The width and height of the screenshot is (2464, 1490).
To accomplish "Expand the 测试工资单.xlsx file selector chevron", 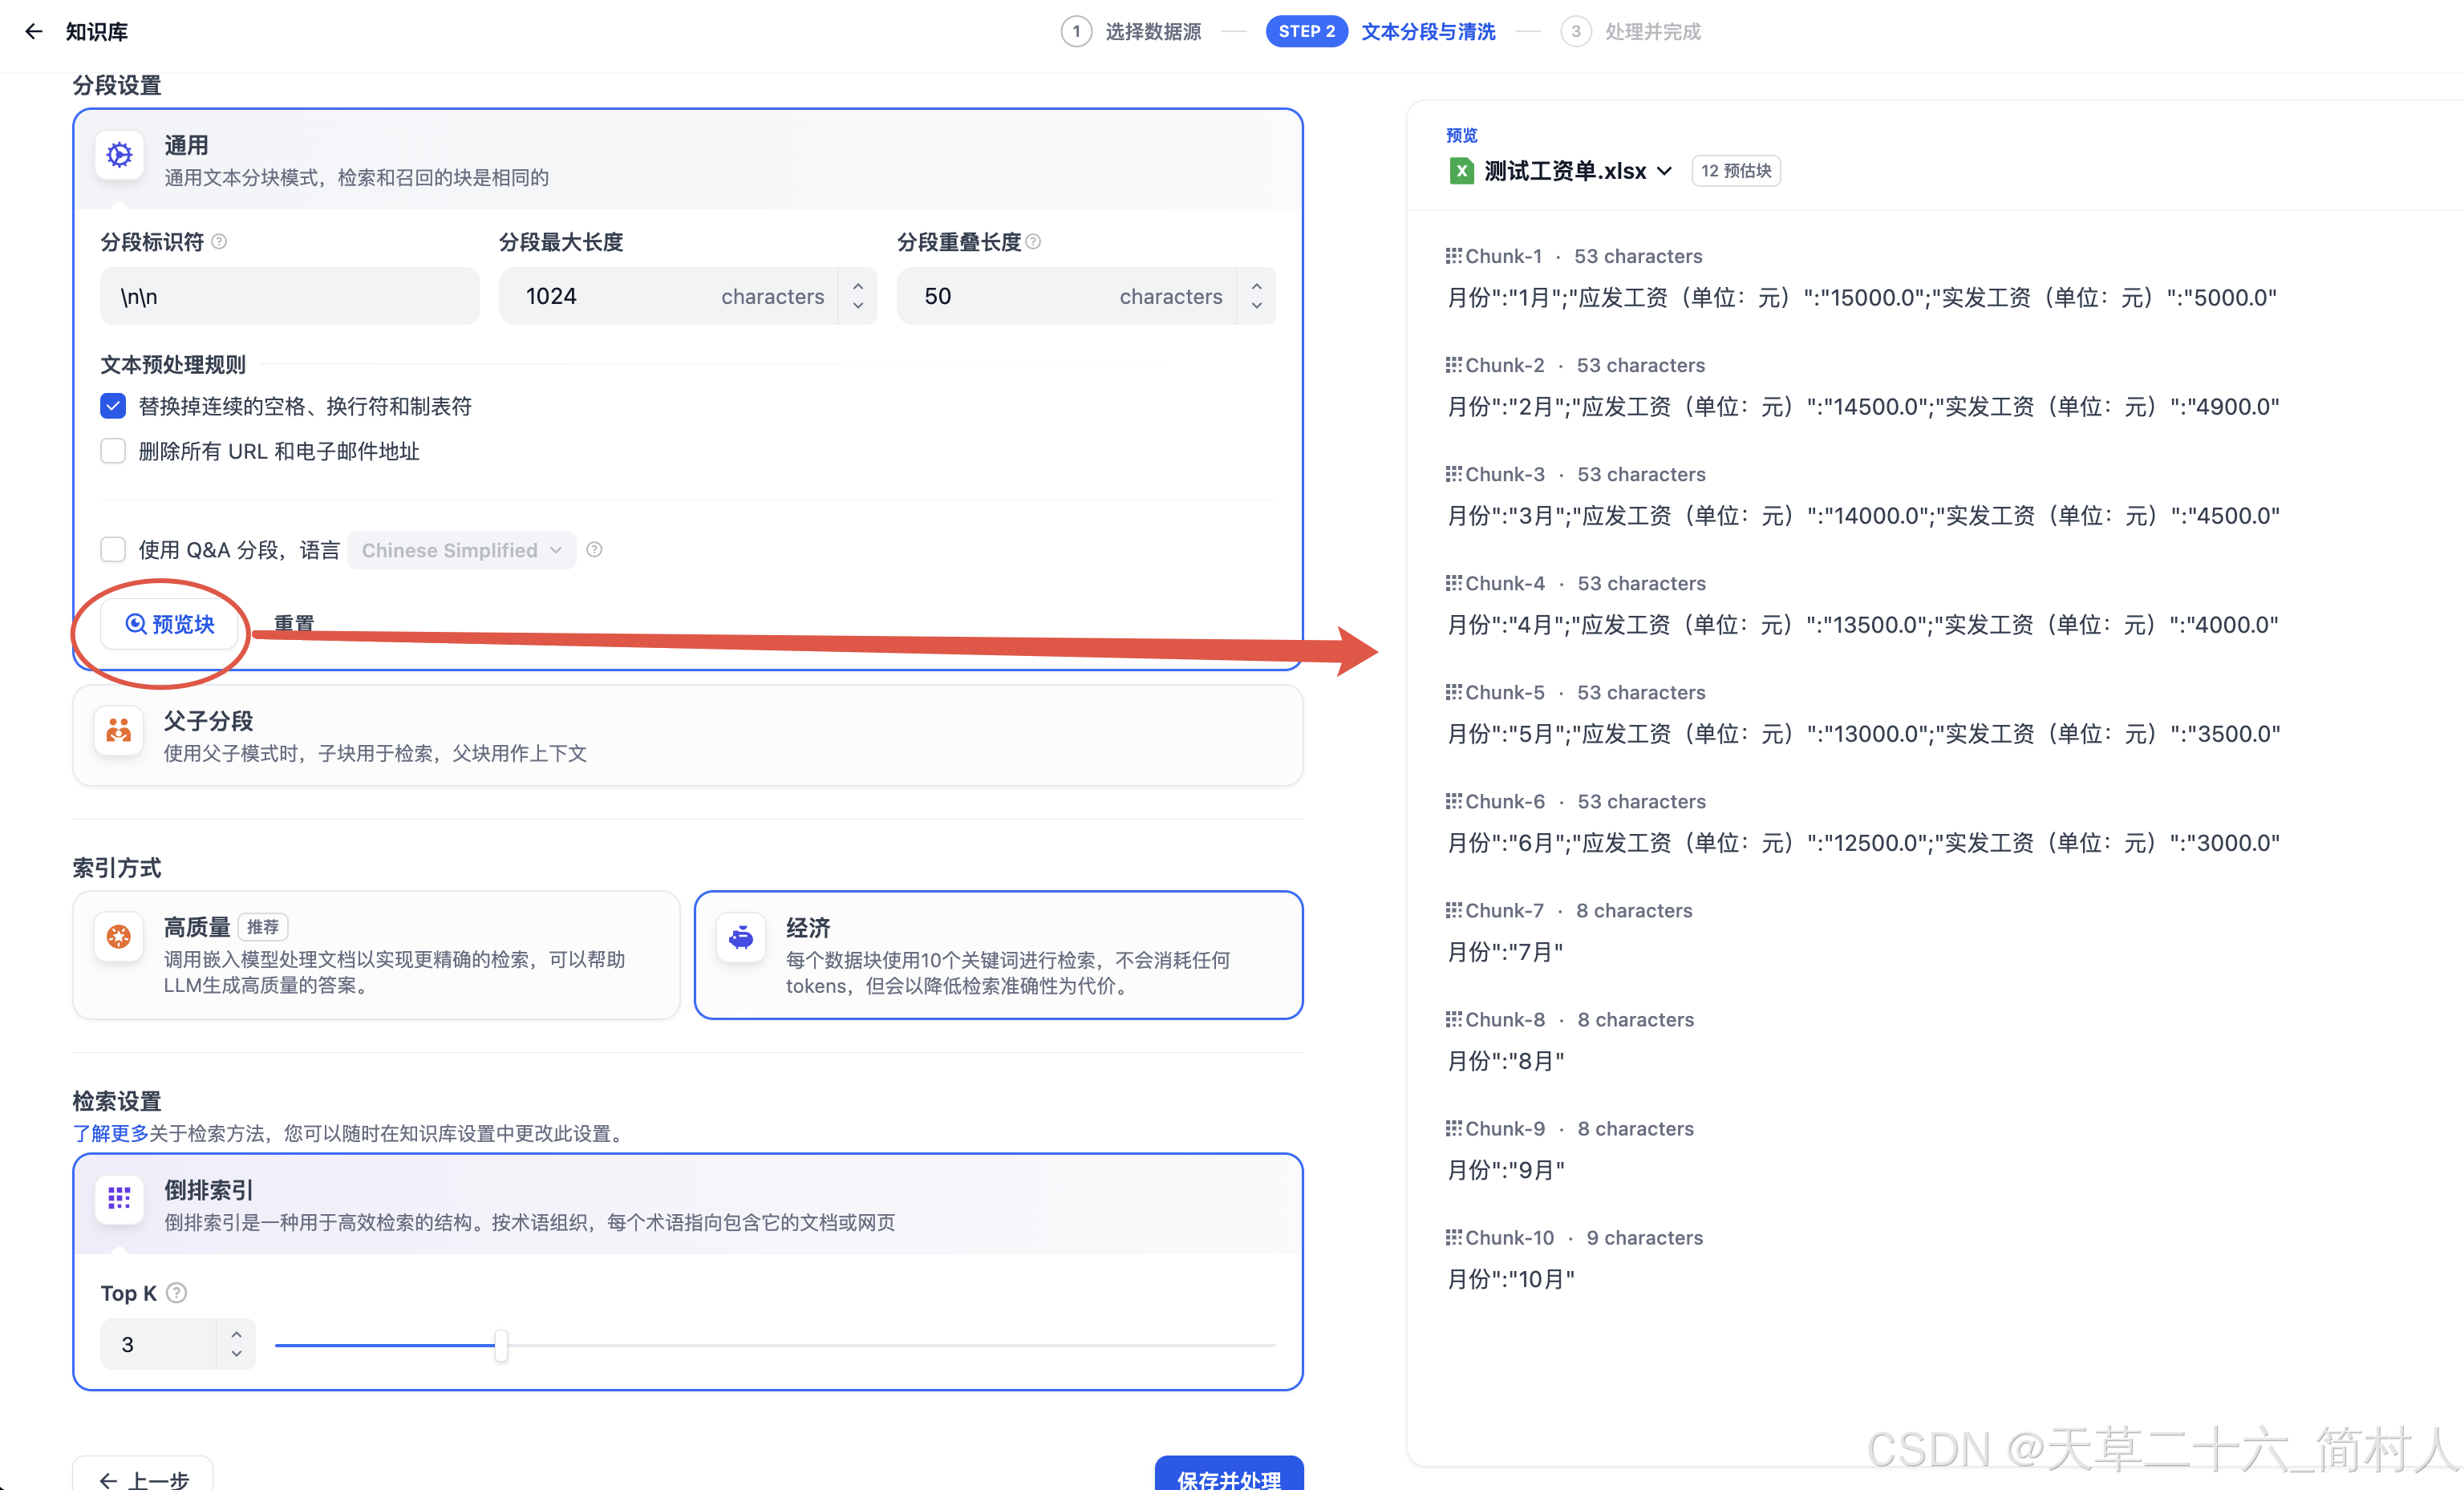I will (x=1664, y=170).
